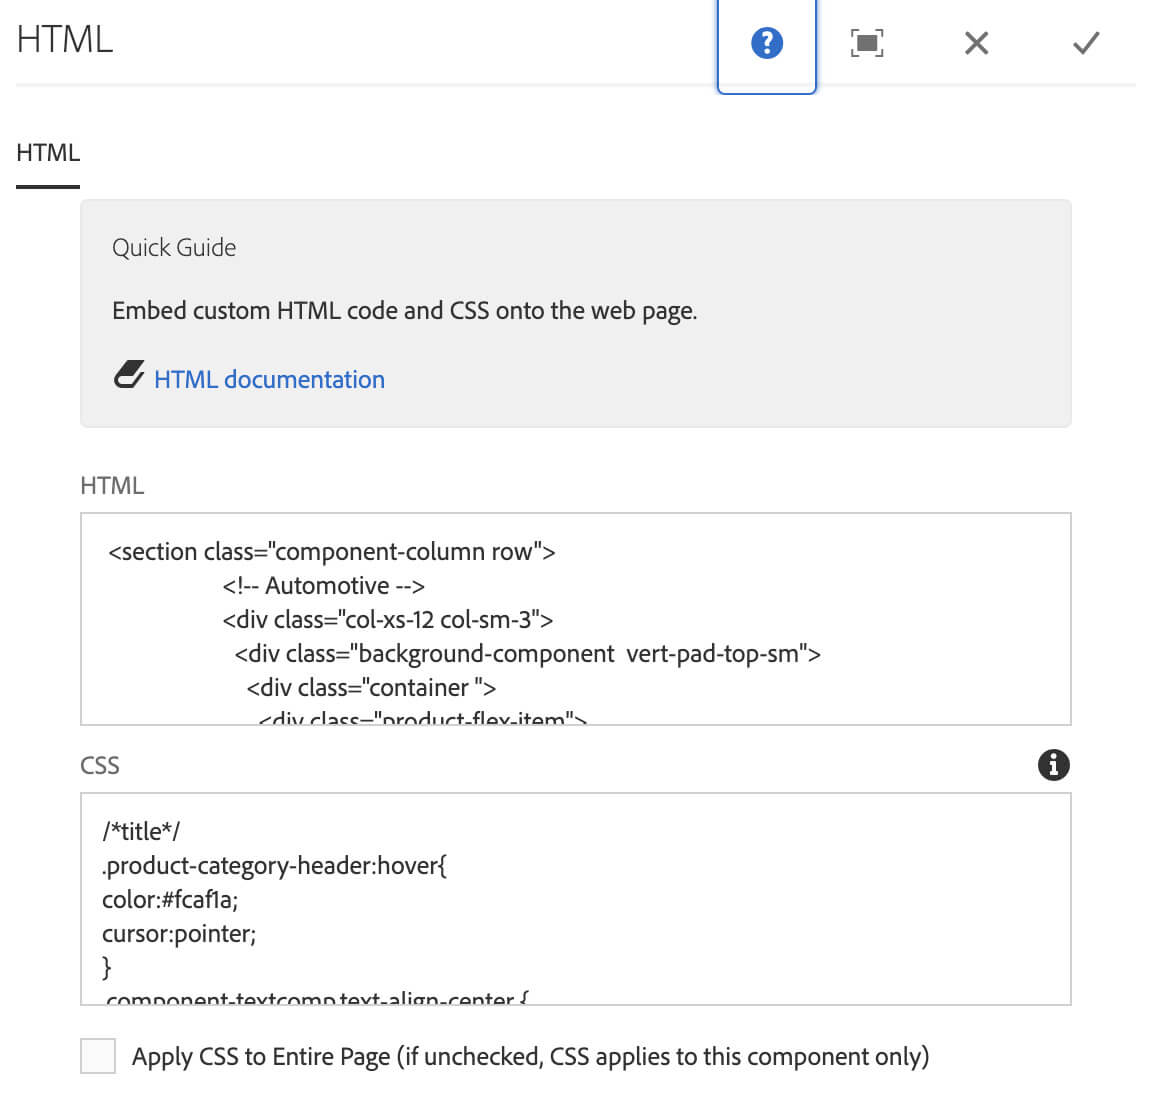Click the Apply CSS to Entire Page label text
The image size is (1154, 1102).
tap(530, 1057)
